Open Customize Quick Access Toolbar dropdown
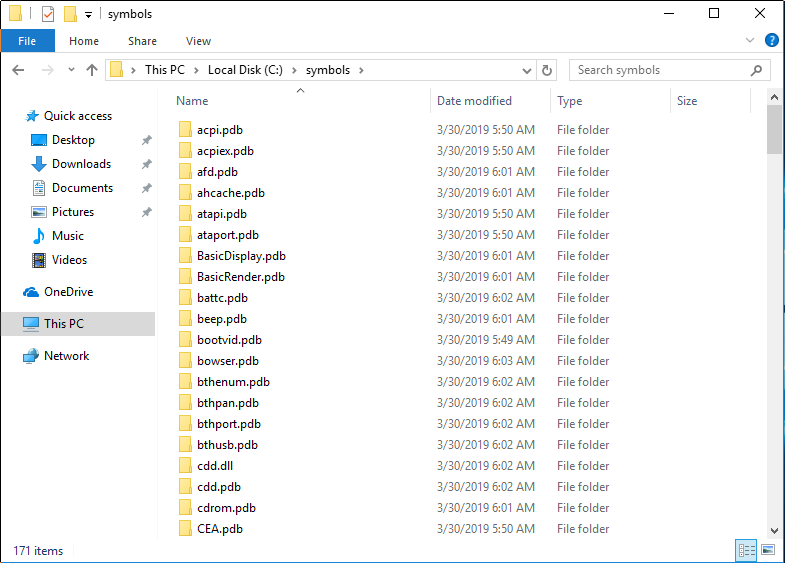Screen dimensions: 785x563 point(88,14)
